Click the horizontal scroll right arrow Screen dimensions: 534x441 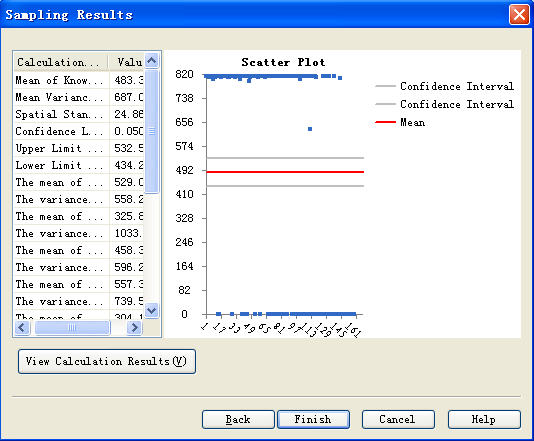(134, 328)
